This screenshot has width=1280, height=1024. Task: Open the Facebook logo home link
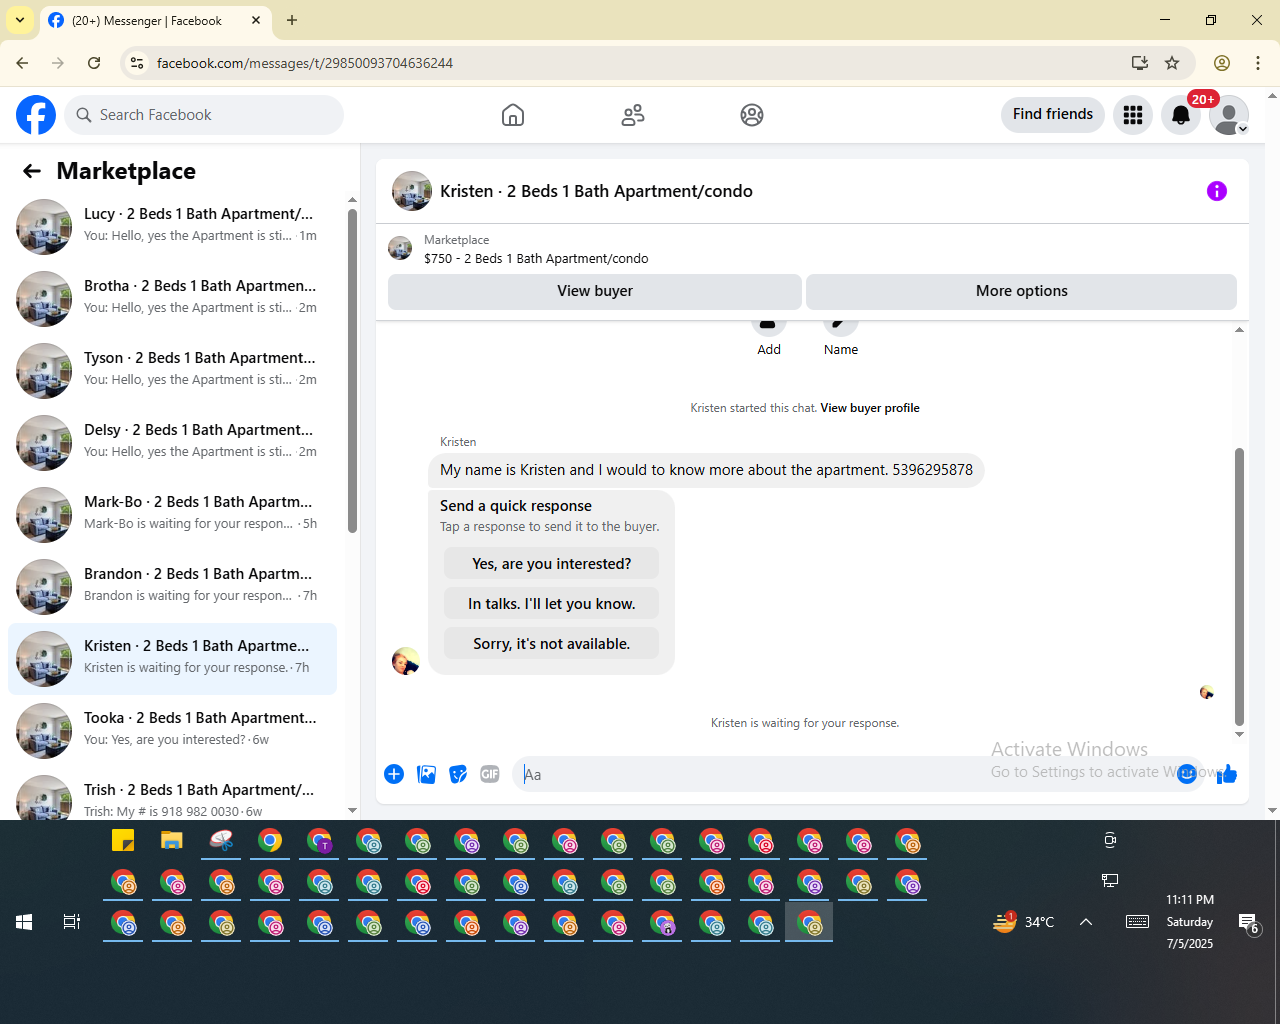tap(36, 115)
